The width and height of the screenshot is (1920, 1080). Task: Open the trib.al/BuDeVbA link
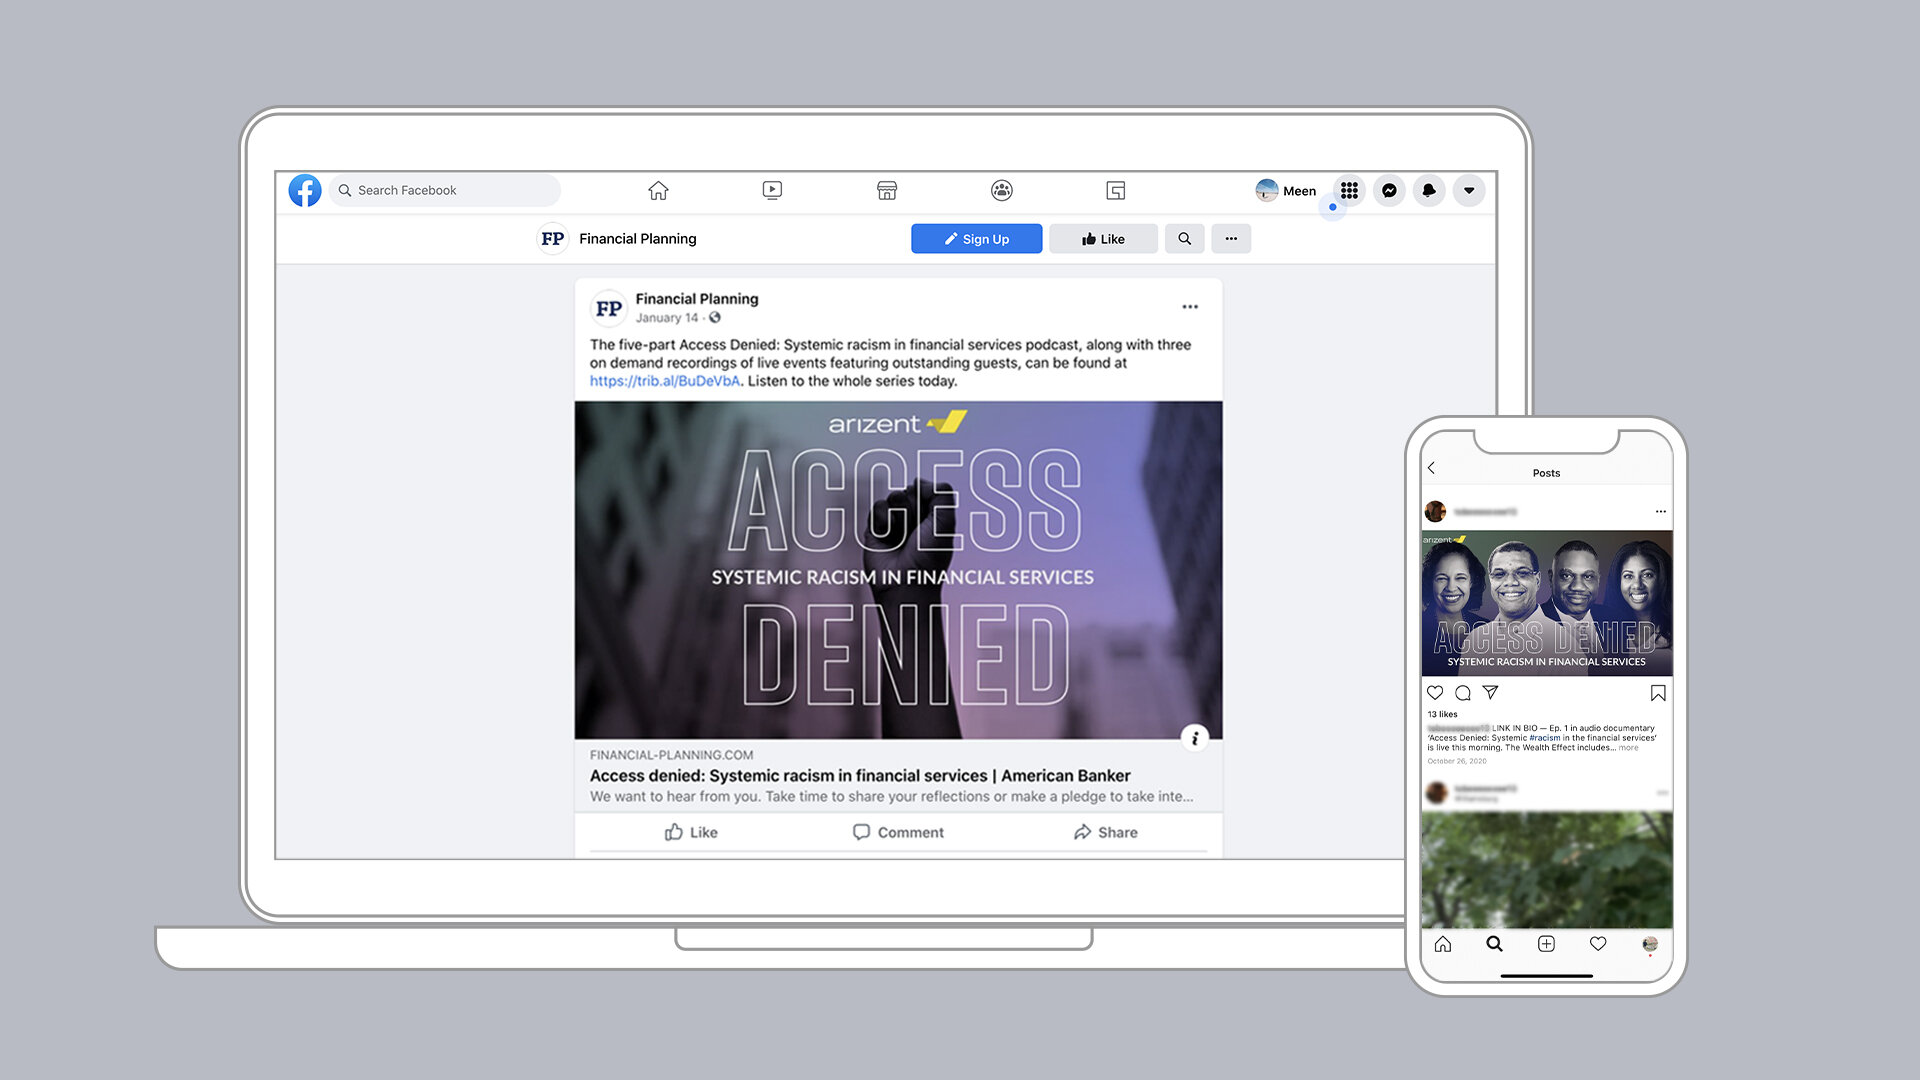[x=665, y=381]
